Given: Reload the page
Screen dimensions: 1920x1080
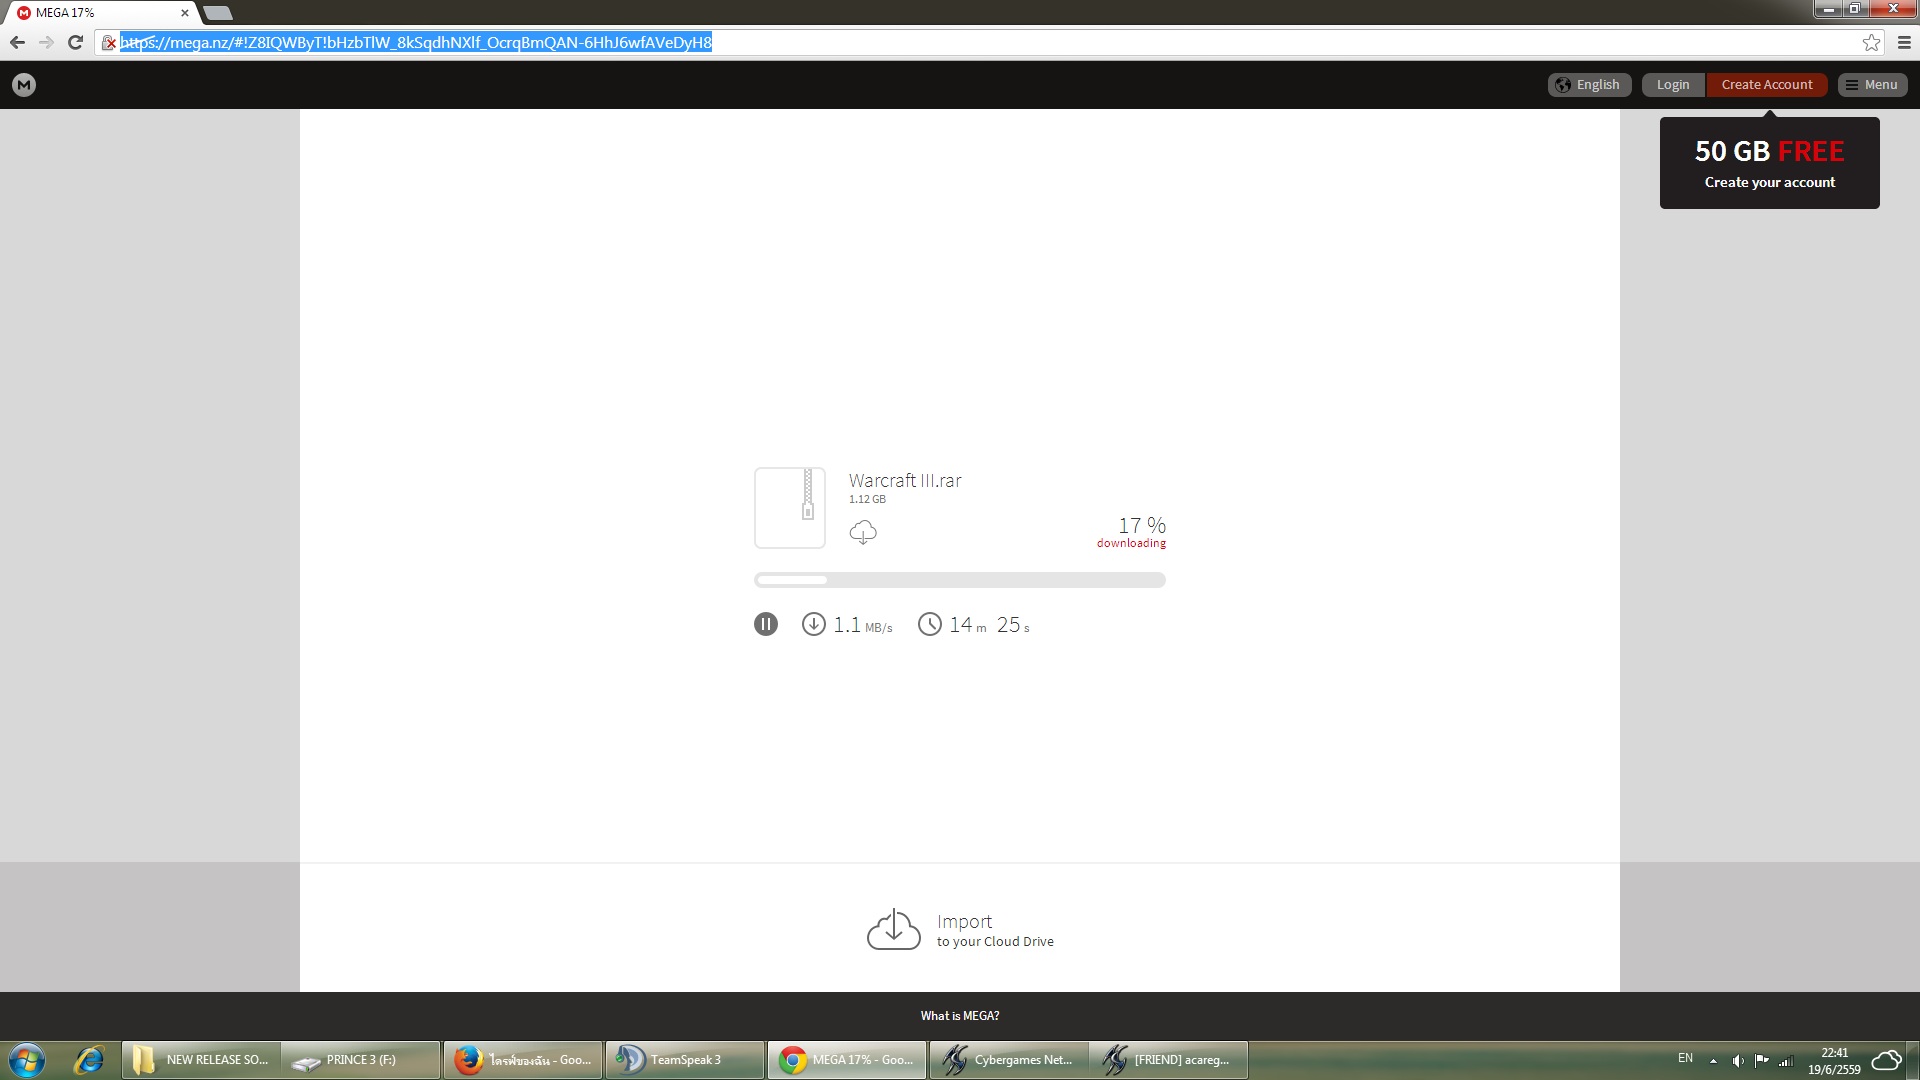Looking at the screenshot, I should [75, 42].
